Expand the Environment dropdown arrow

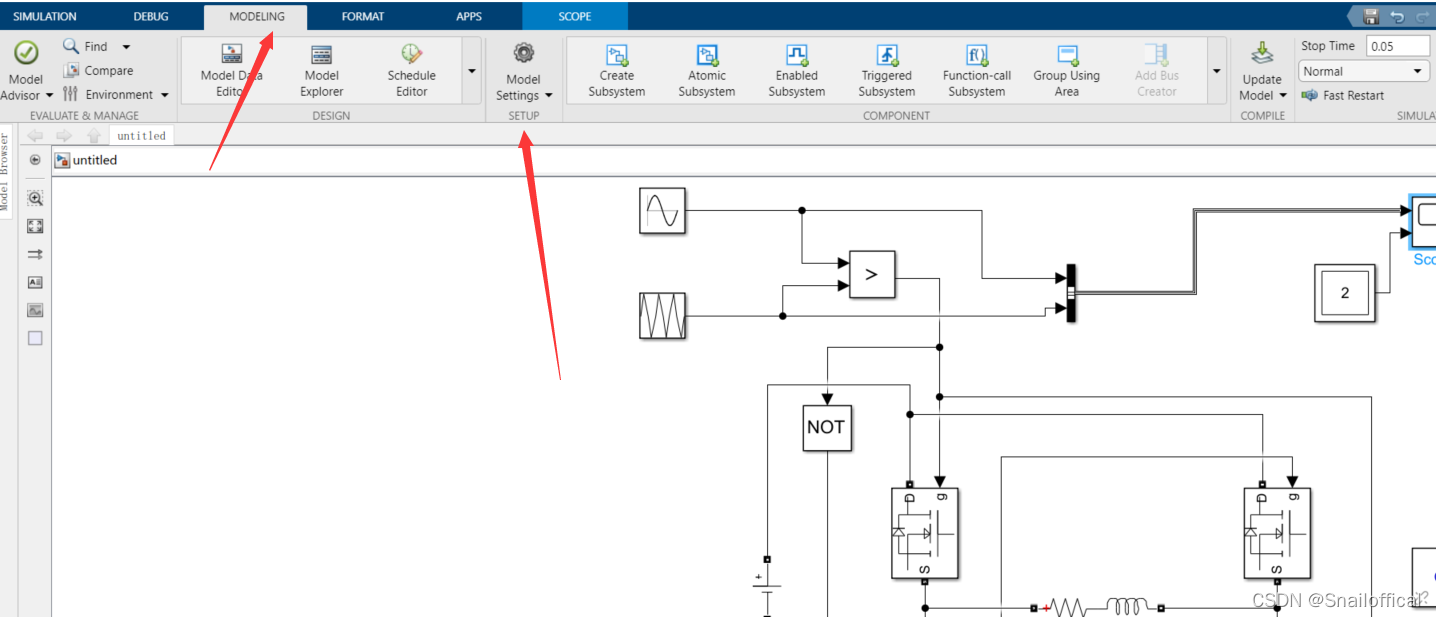164,95
